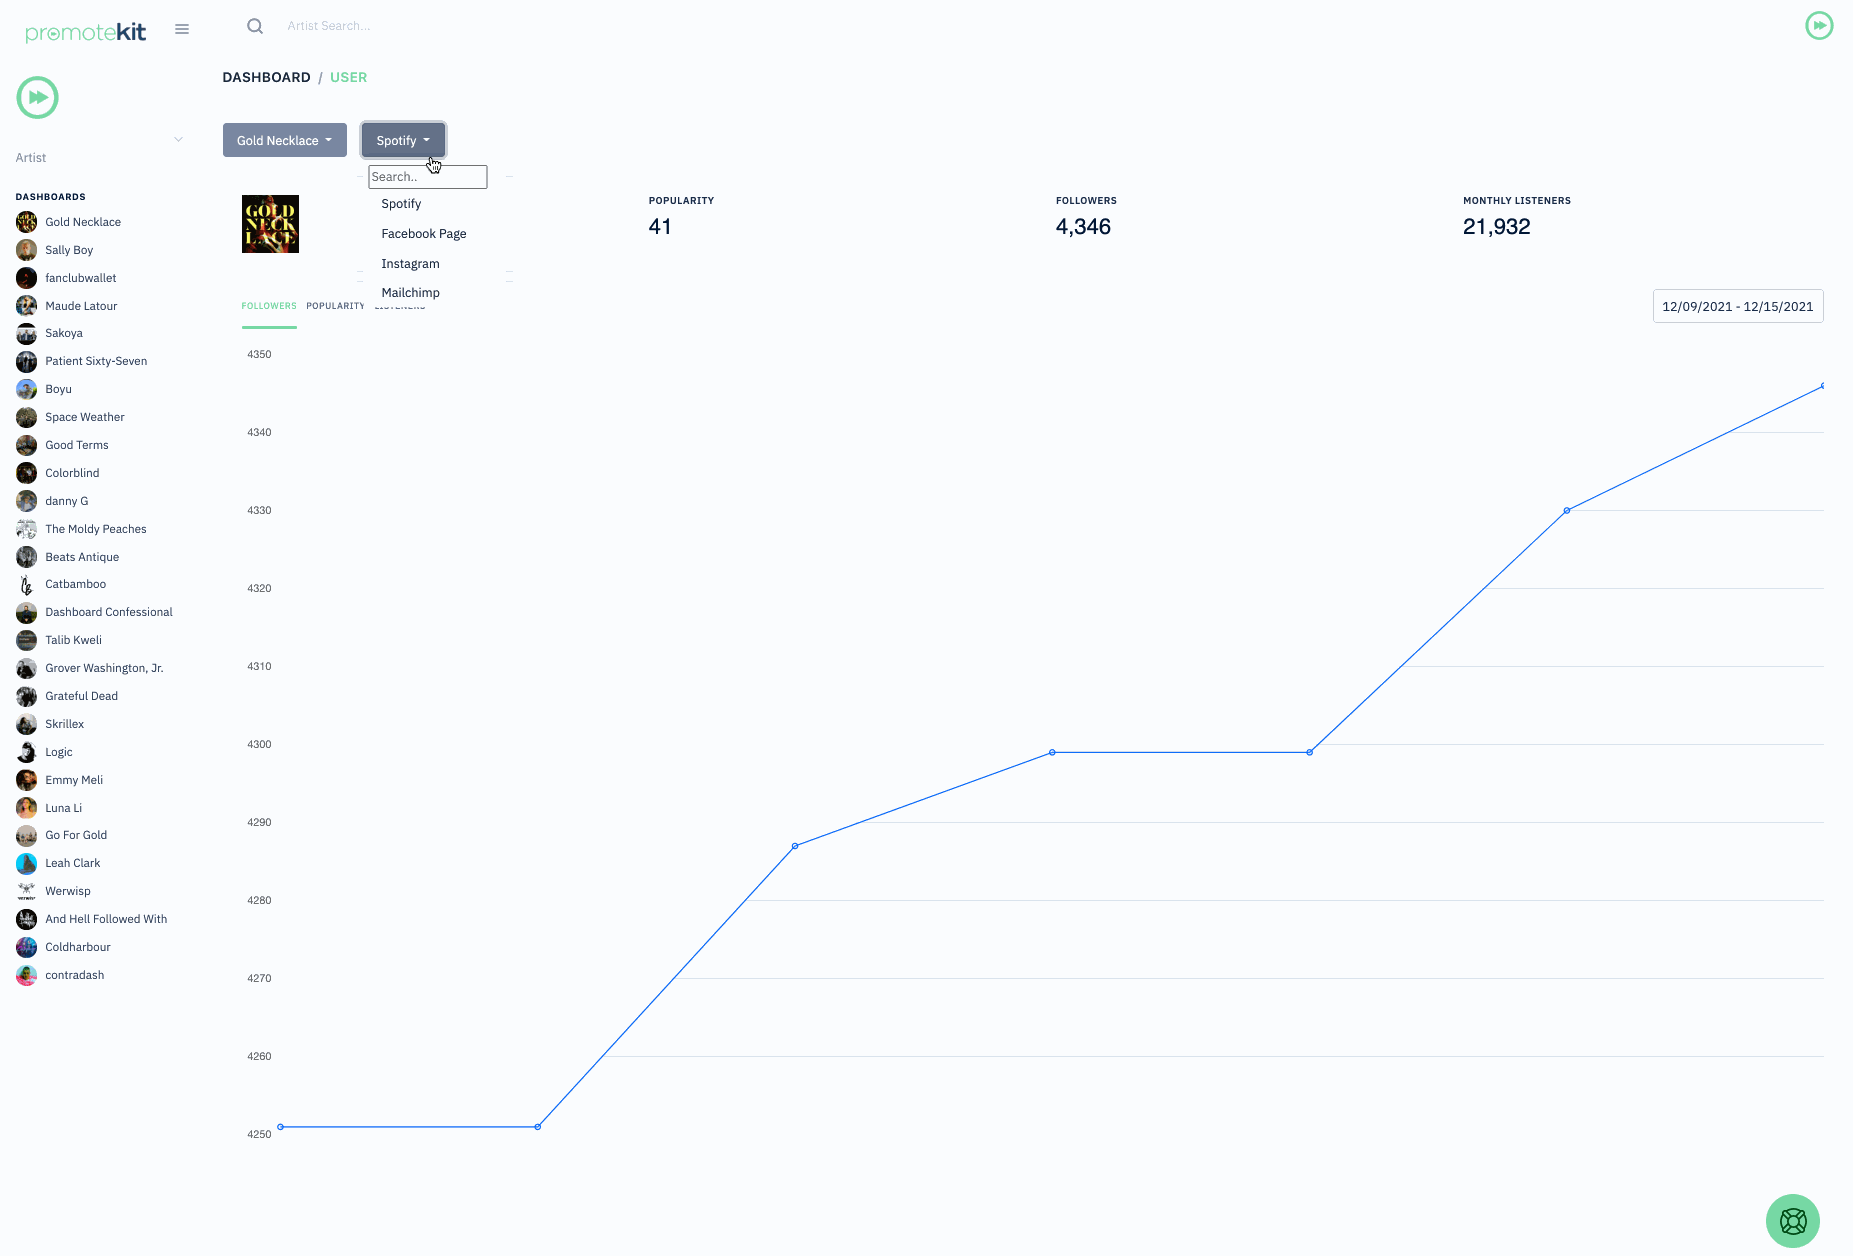Open the top-right user avatar icon
Screen dimensions: 1853x1256
pyautogui.click(x=1819, y=25)
